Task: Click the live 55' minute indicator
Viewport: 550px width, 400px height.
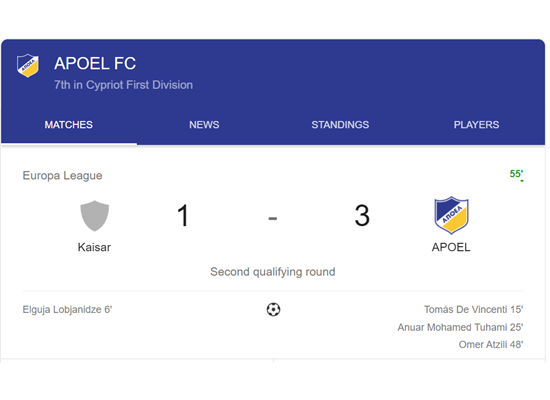Action: pos(516,174)
